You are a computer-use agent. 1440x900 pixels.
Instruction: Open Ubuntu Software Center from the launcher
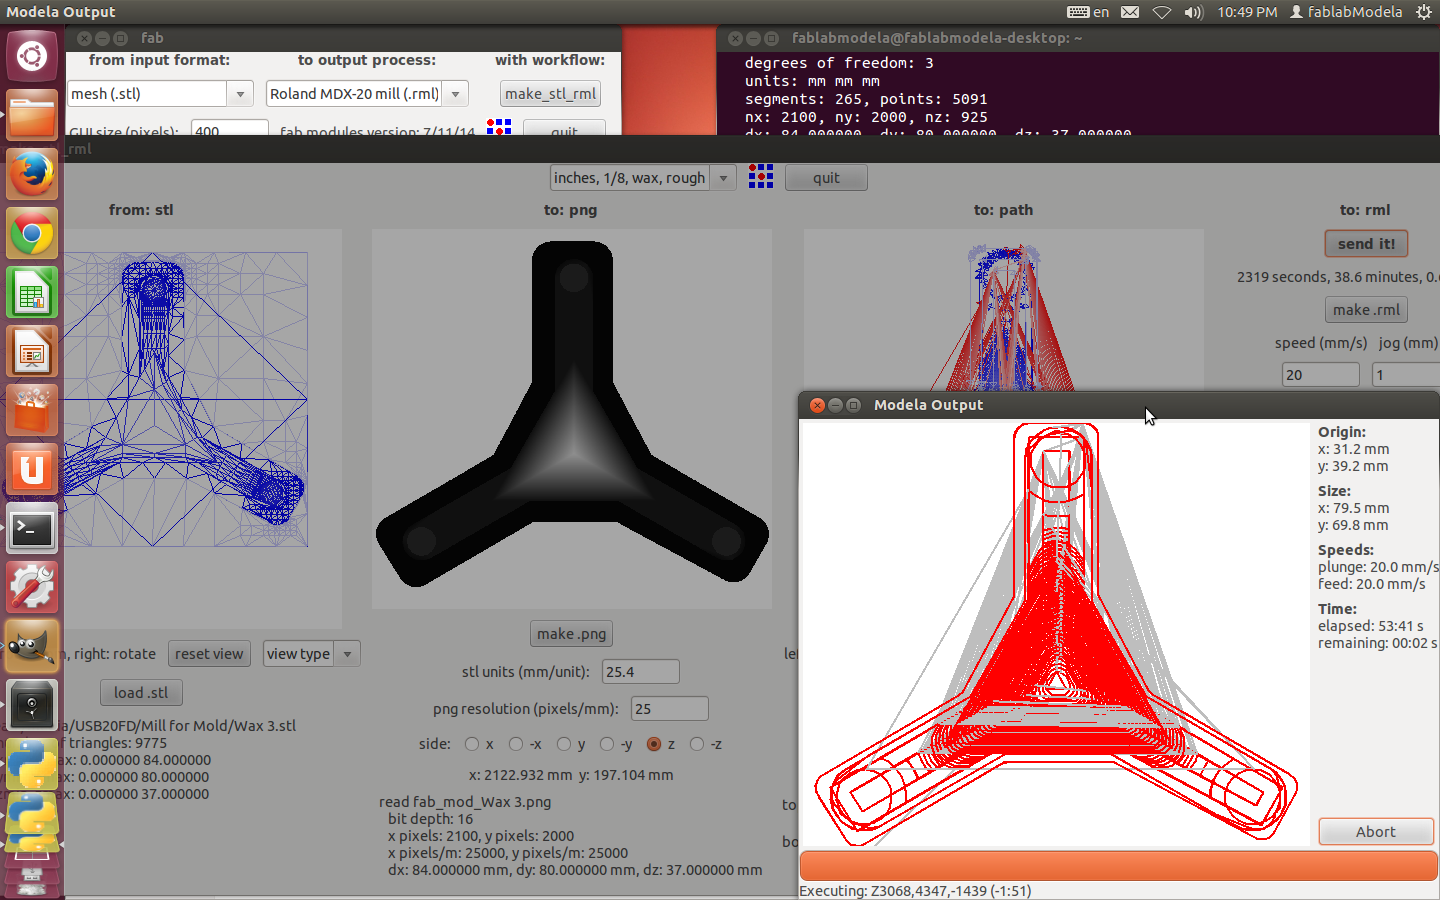pyautogui.click(x=32, y=411)
